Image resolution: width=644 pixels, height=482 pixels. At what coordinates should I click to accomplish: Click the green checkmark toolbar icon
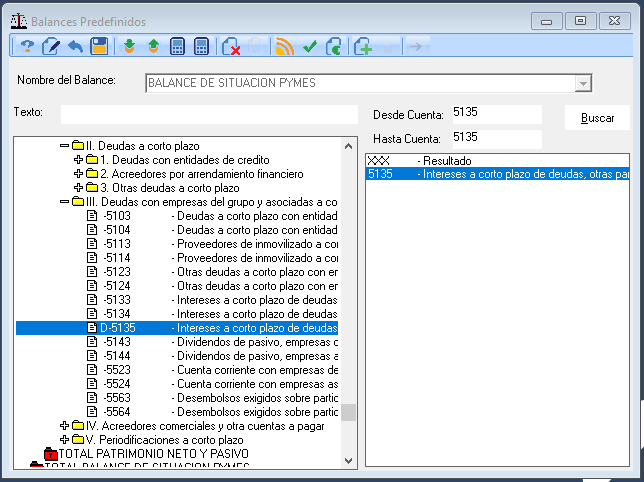(310, 46)
